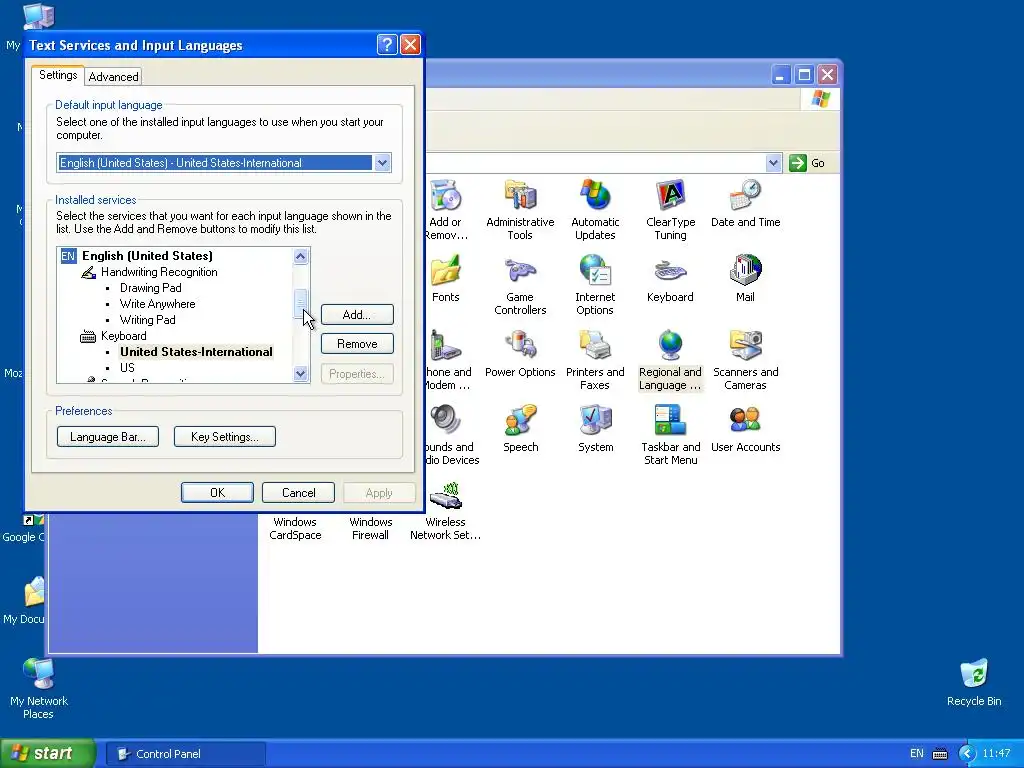Minimize the Control Panel window
Screen dimensions: 1024x768
(780, 74)
